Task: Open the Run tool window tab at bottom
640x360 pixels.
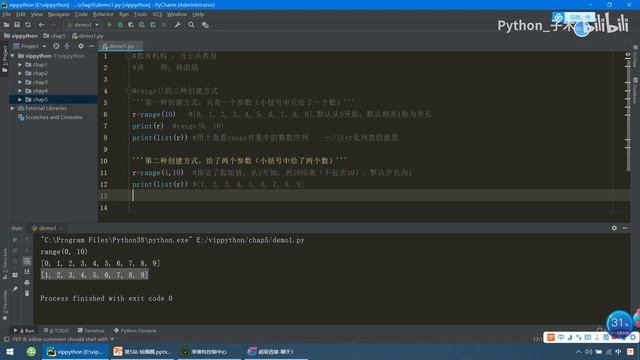Action: point(24,331)
